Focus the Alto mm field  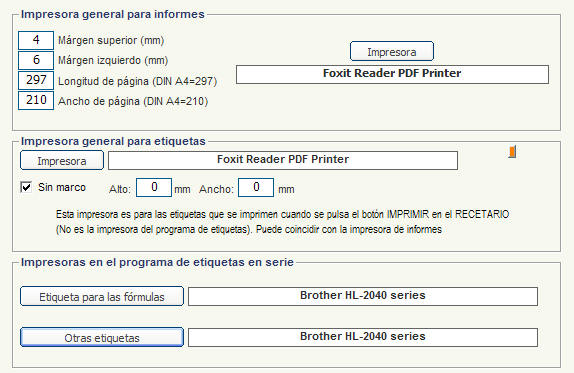coord(154,187)
